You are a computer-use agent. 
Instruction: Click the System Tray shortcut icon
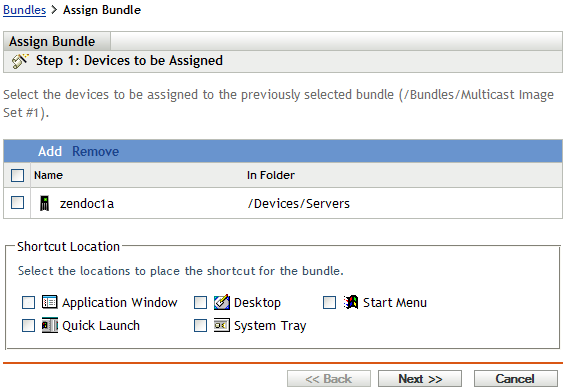221,325
